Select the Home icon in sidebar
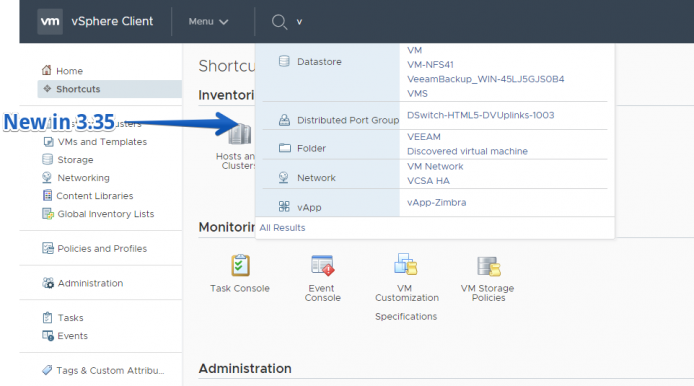This screenshot has width=694, height=386. [x=46, y=70]
